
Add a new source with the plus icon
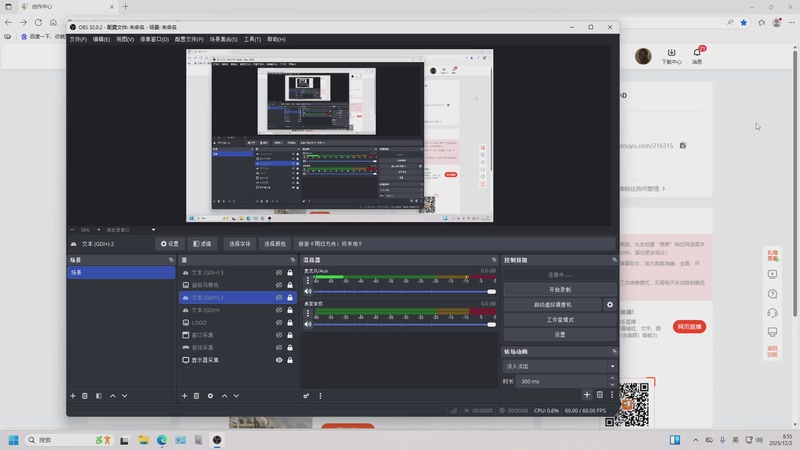pos(184,396)
